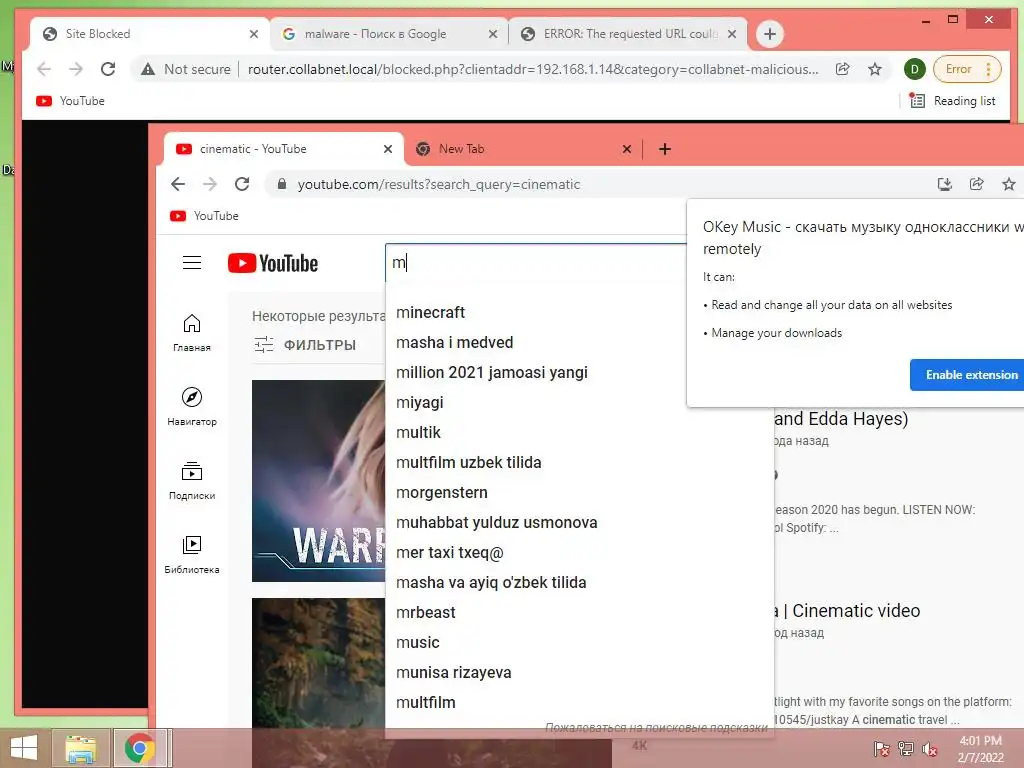Select mer taxi txeq@ suggestion
This screenshot has width=1024, height=768.
[x=579, y=552]
